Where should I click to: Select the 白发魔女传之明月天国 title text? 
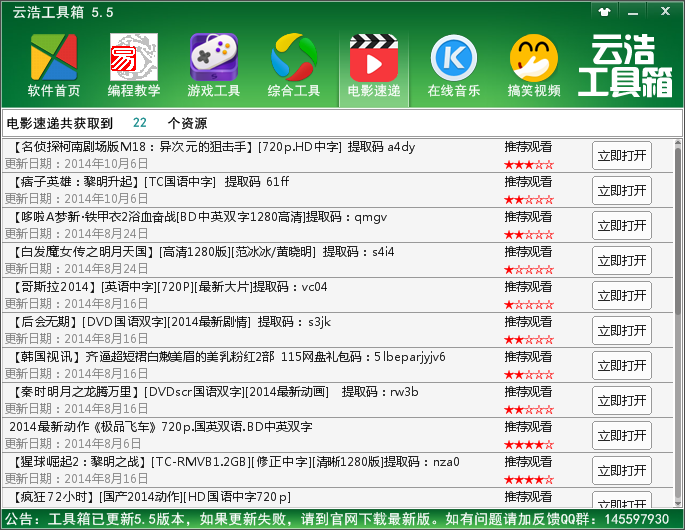click(202, 252)
